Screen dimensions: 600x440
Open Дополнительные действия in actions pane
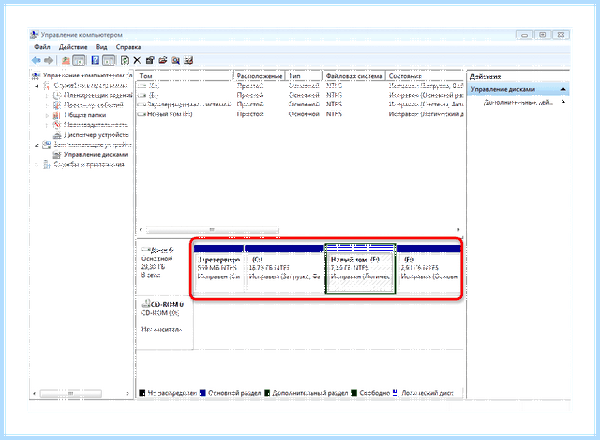pos(518,102)
